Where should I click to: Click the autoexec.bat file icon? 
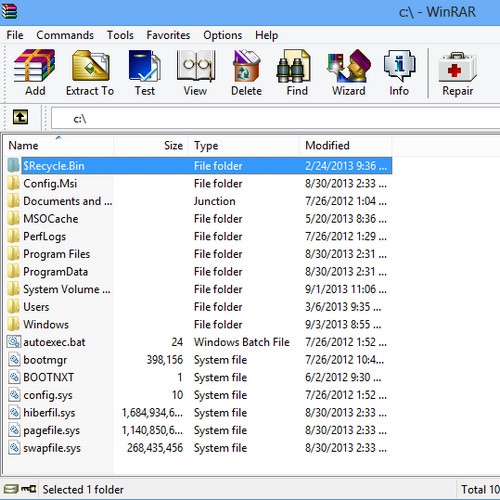coord(14,342)
